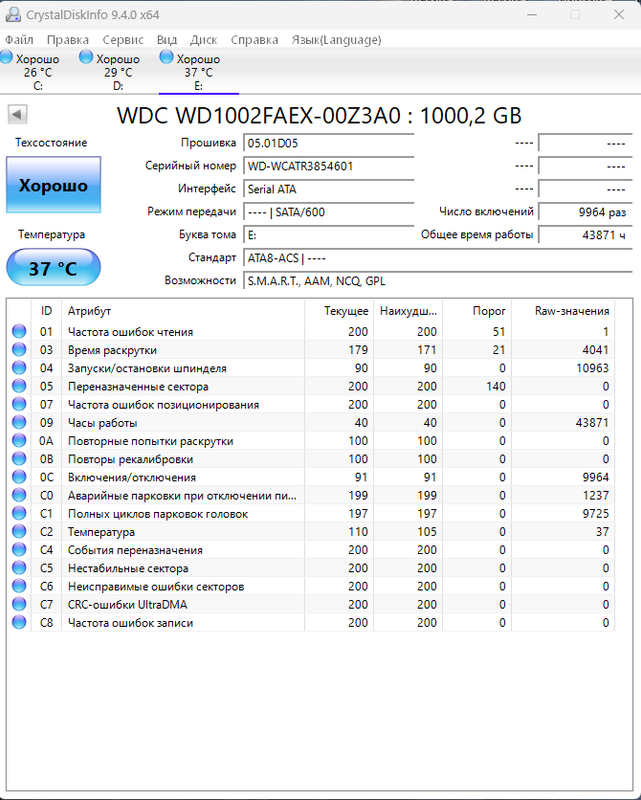Click raw value 10963 in attribute table

(x=593, y=368)
